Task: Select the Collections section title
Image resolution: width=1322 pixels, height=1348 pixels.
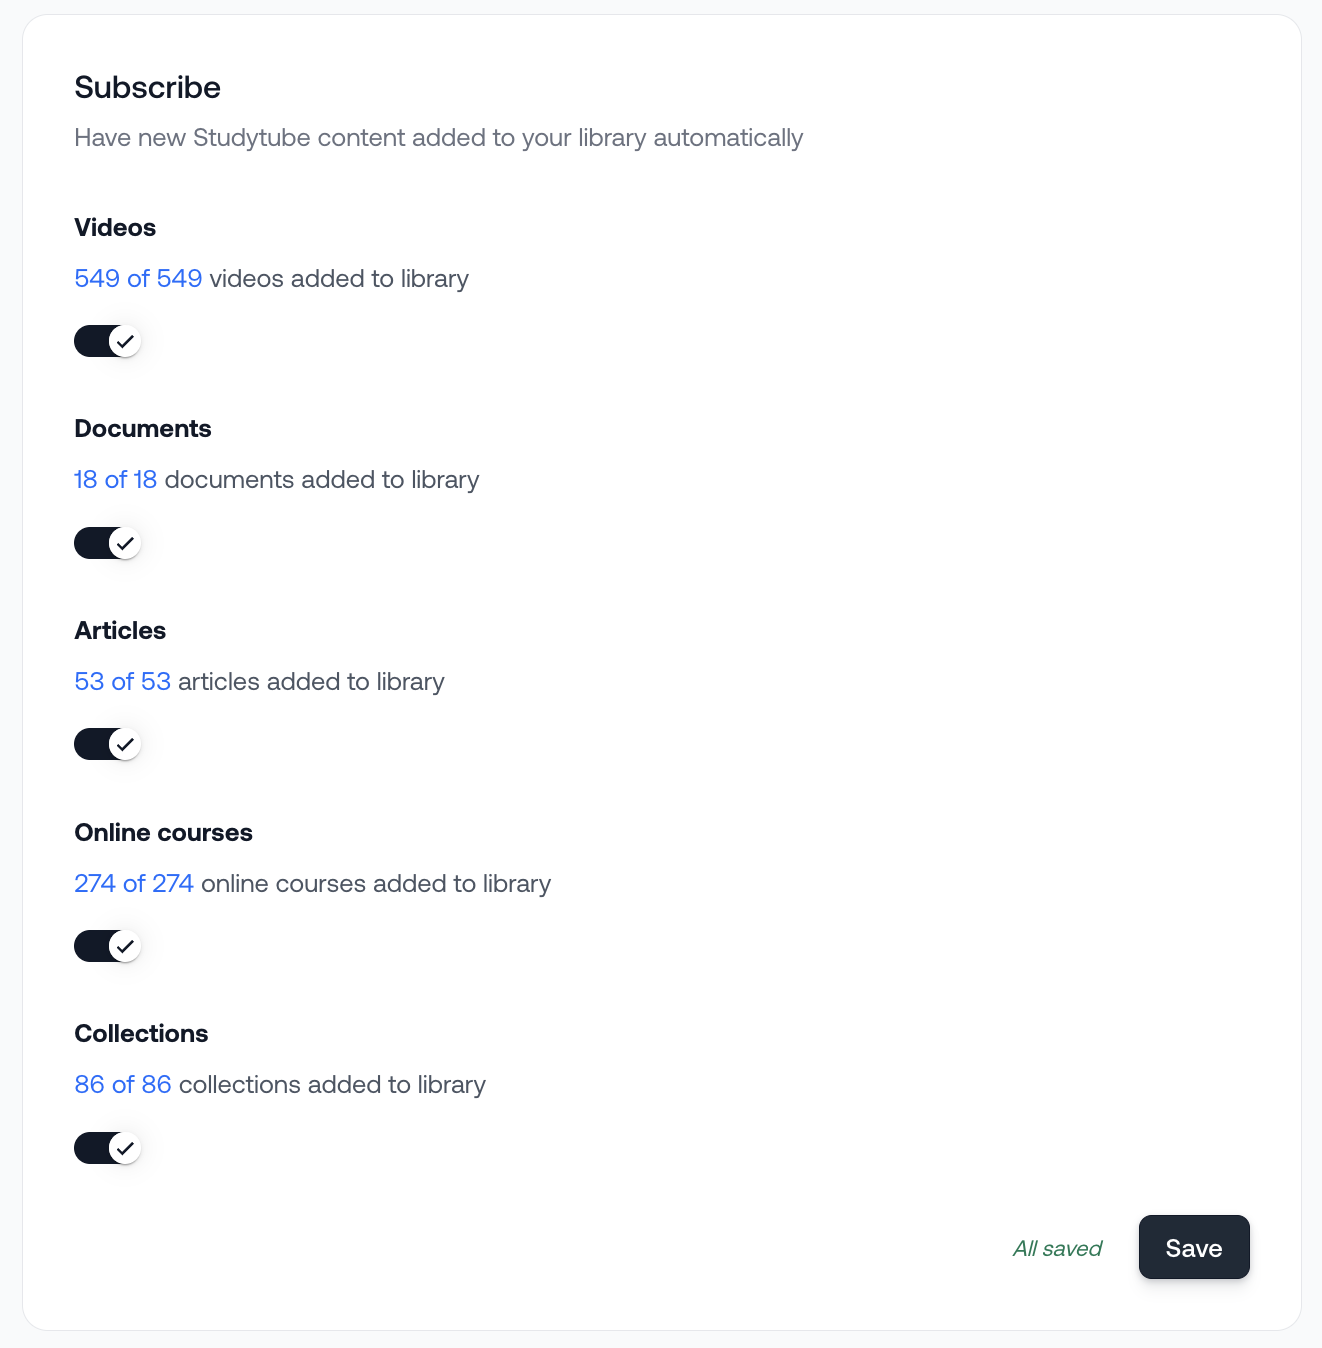Action: tap(141, 1034)
